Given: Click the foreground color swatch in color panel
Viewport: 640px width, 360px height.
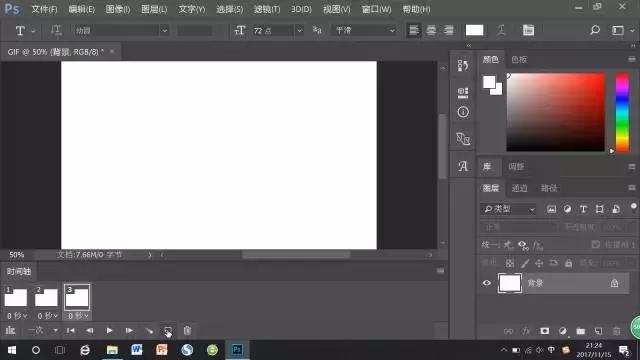Looking at the screenshot, I should tap(489, 82).
